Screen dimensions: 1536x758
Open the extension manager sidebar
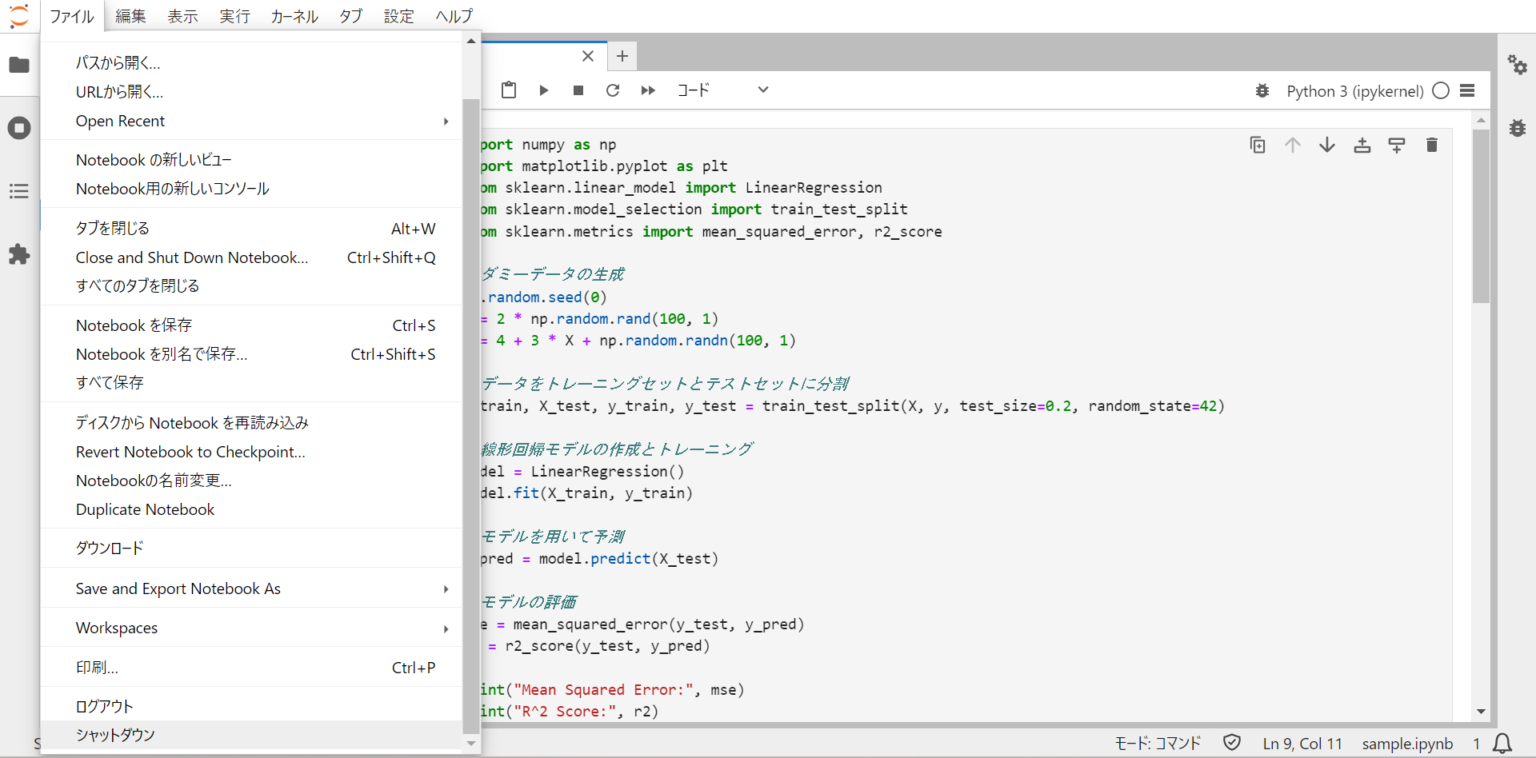pos(18,253)
